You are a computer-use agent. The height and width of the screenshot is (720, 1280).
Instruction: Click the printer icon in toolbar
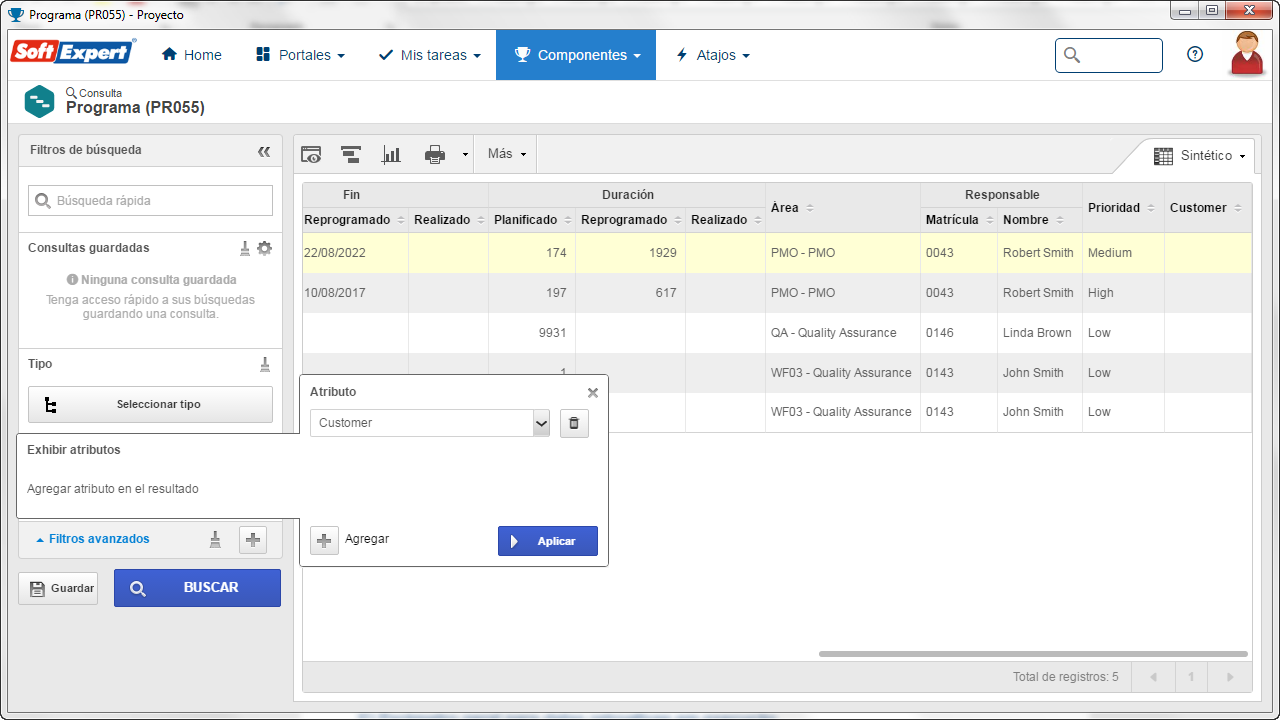(435, 154)
